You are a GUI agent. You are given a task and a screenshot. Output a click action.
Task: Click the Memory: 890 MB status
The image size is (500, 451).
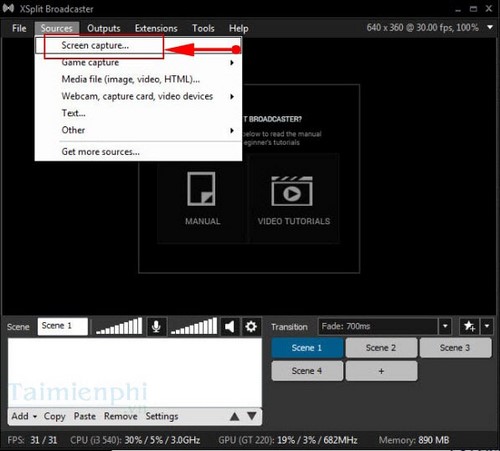414,440
